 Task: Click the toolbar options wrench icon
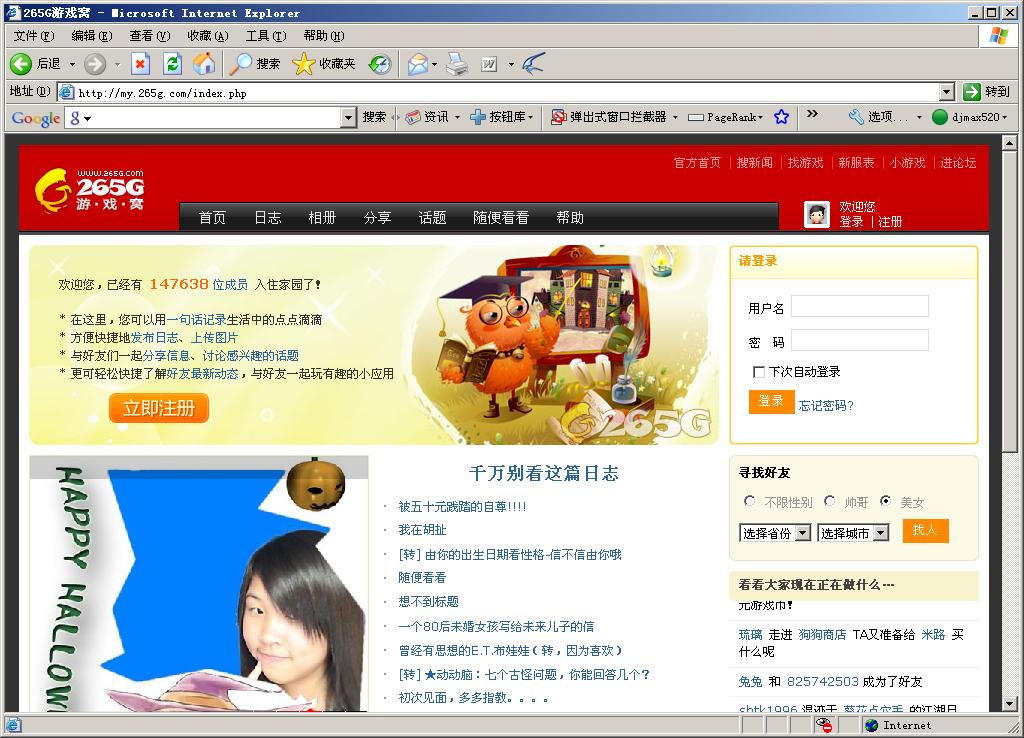[856, 117]
